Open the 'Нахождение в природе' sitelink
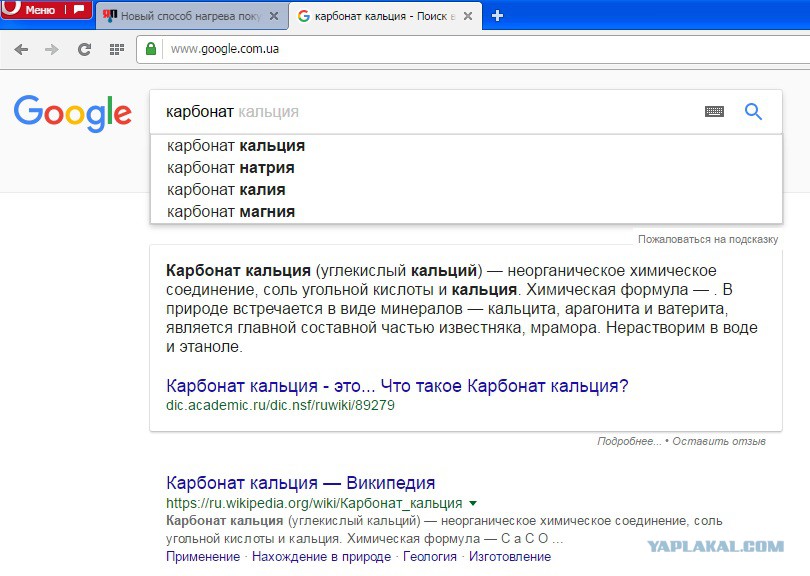This screenshot has width=810, height=576. click(321, 557)
